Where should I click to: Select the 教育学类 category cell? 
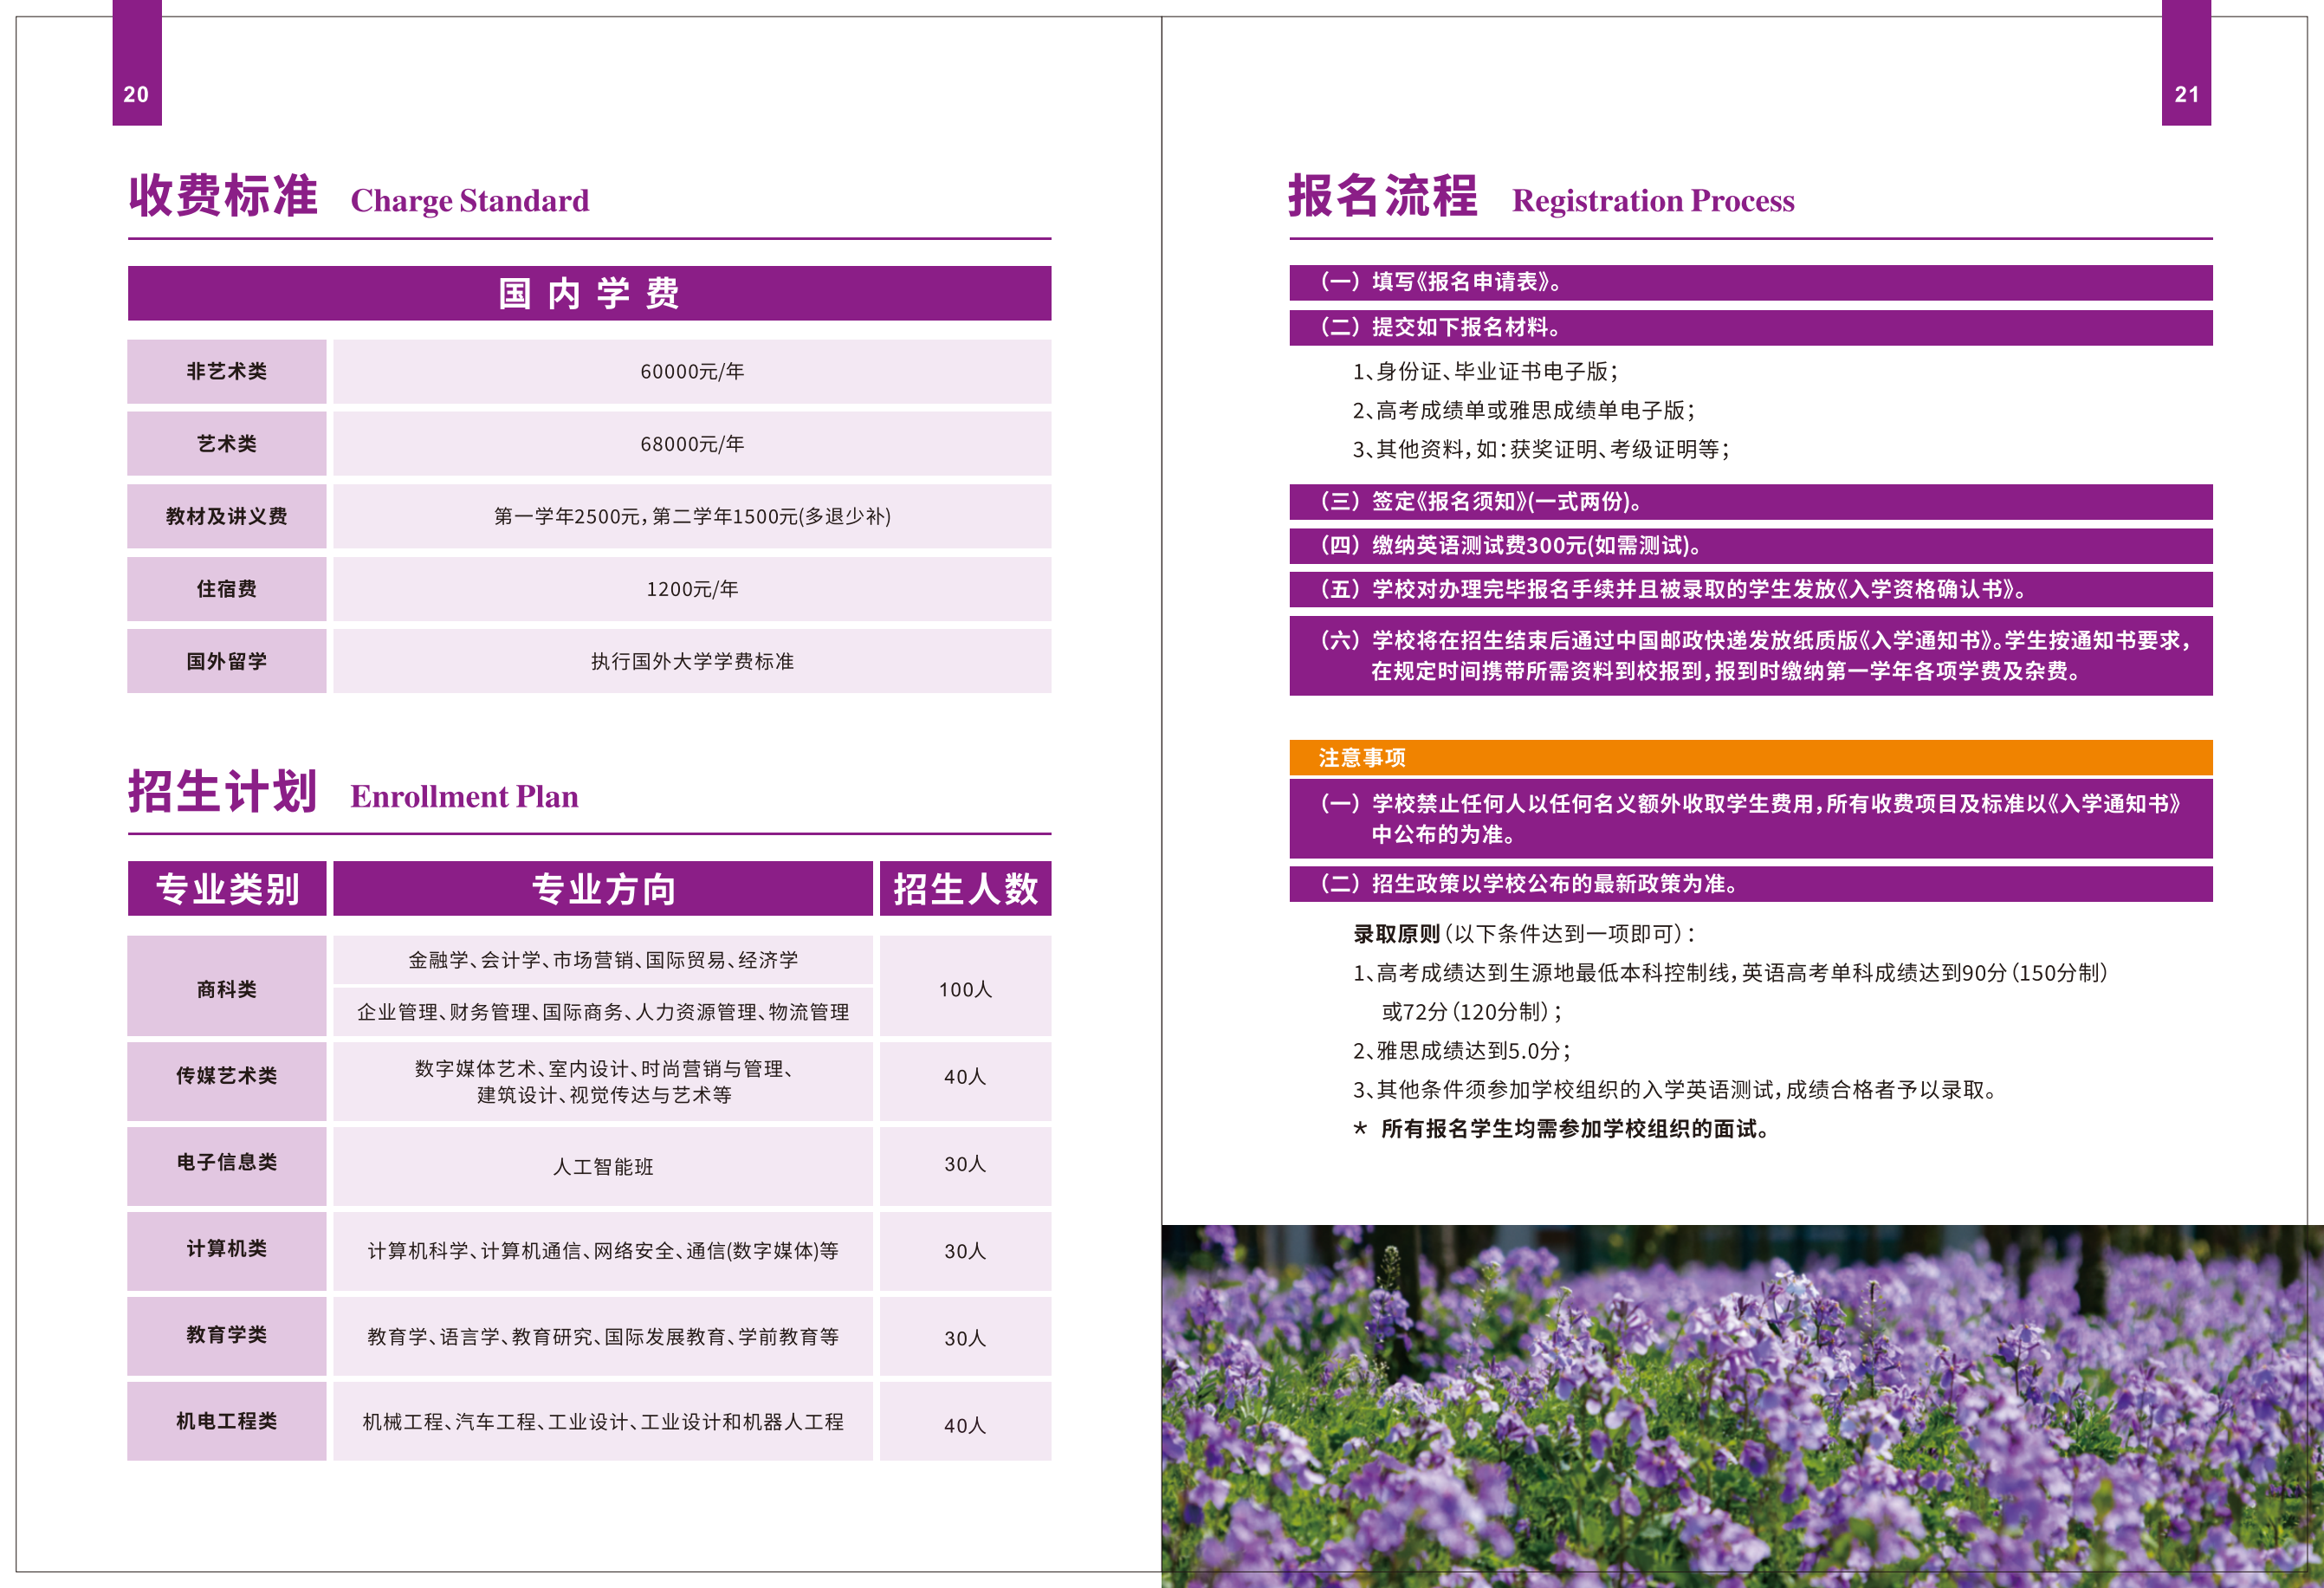pos(227,1337)
